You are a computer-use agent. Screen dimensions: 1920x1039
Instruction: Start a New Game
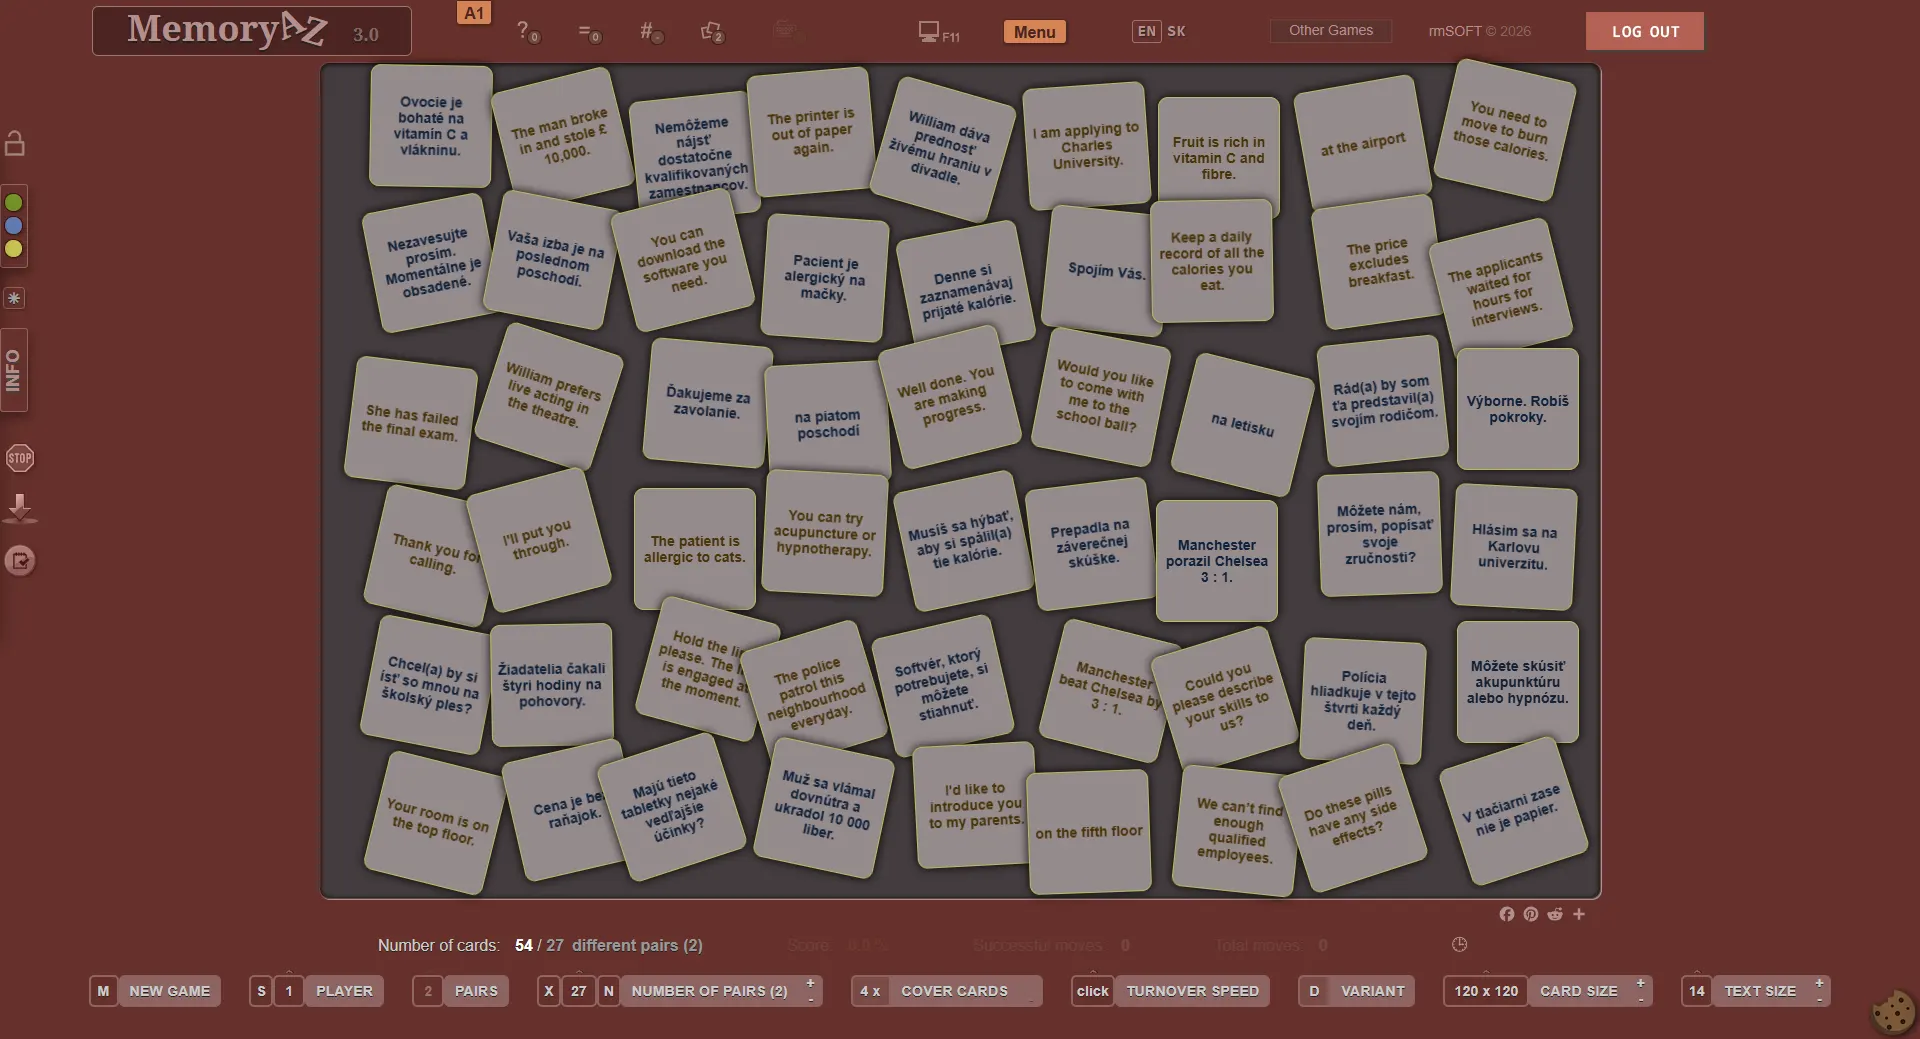169,991
